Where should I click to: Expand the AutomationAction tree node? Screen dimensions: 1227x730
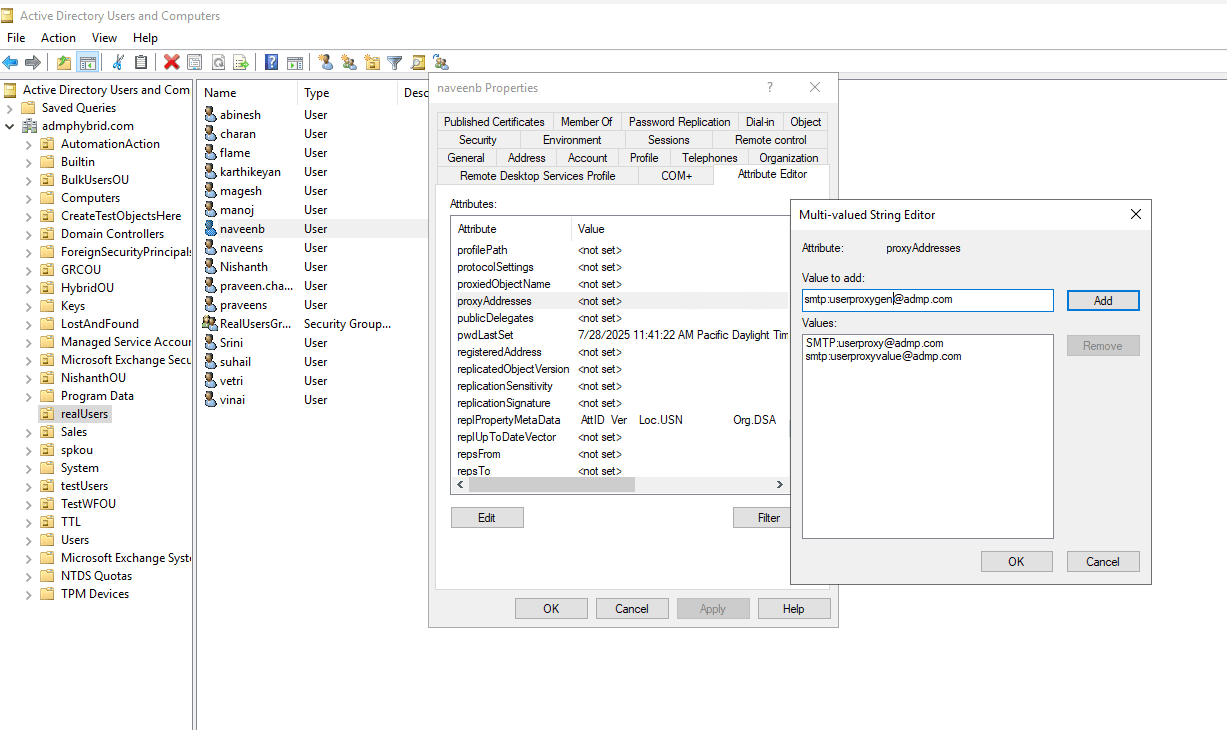(x=28, y=144)
